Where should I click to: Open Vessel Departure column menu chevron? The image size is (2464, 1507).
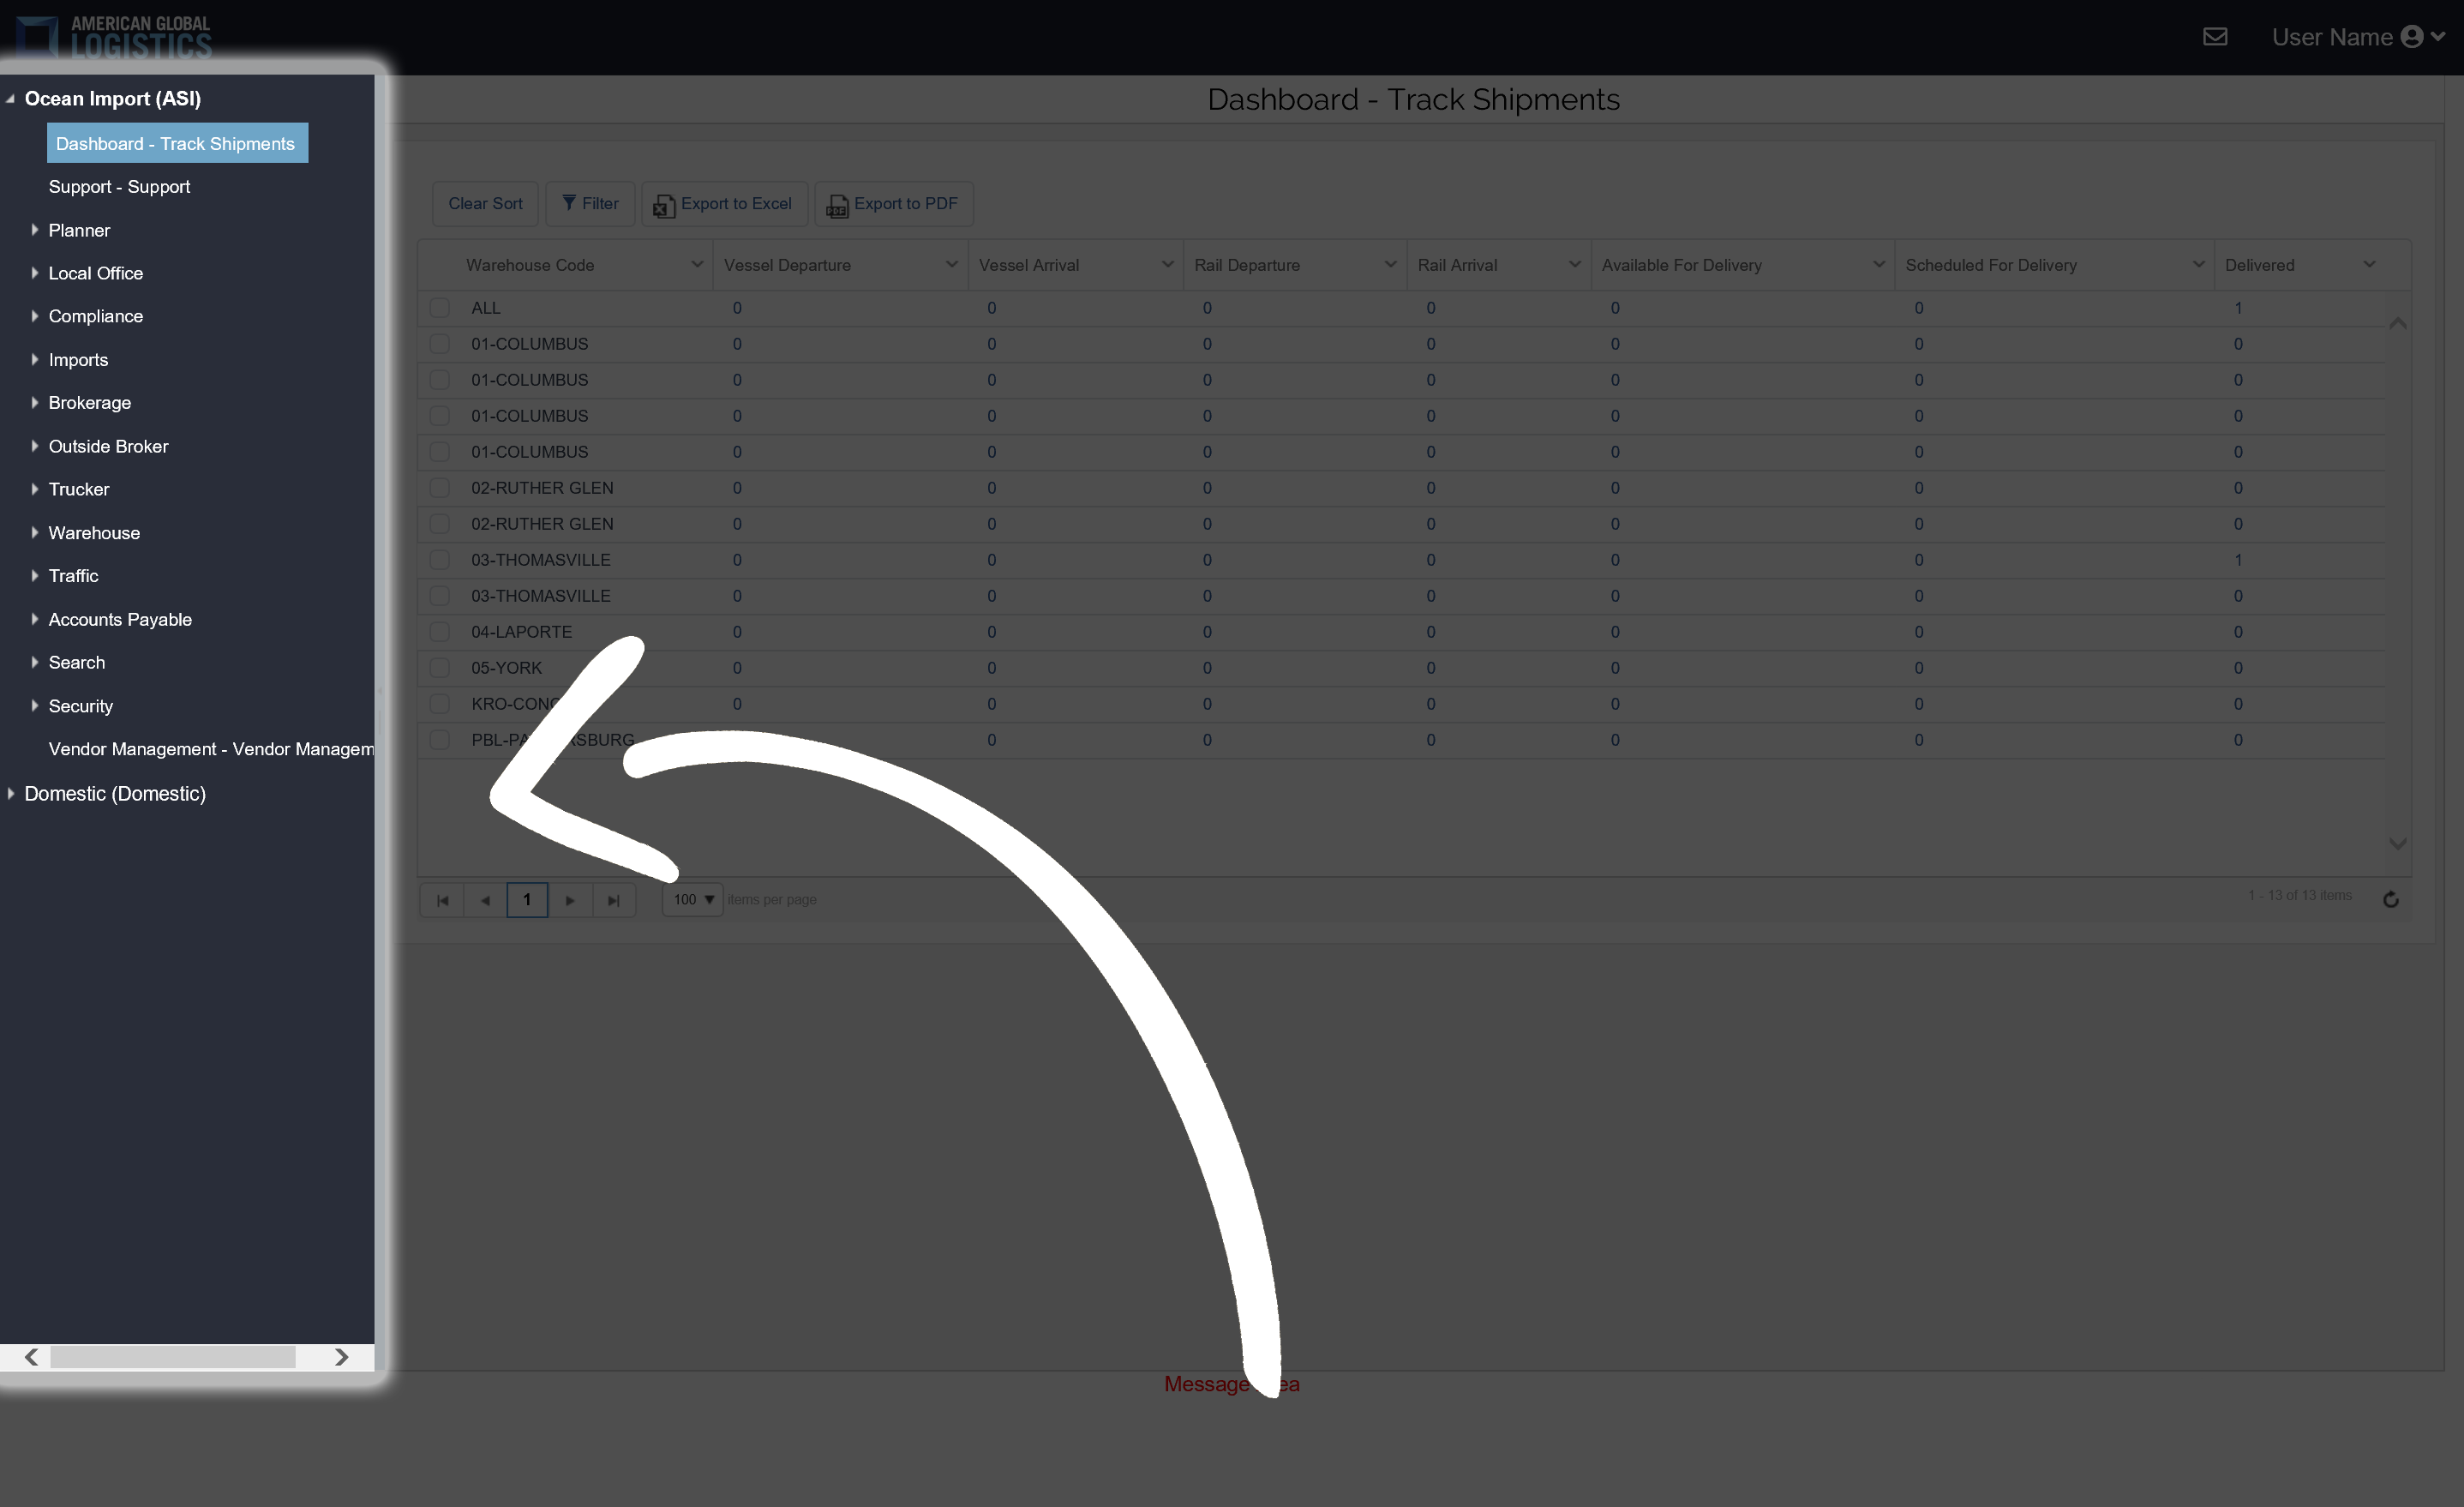[x=952, y=265]
